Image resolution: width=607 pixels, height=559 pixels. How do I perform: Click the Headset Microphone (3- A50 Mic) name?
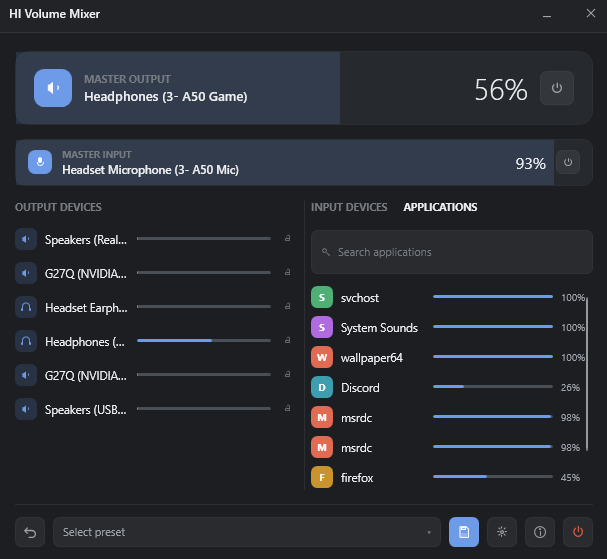pyautogui.click(x=151, y=170)
